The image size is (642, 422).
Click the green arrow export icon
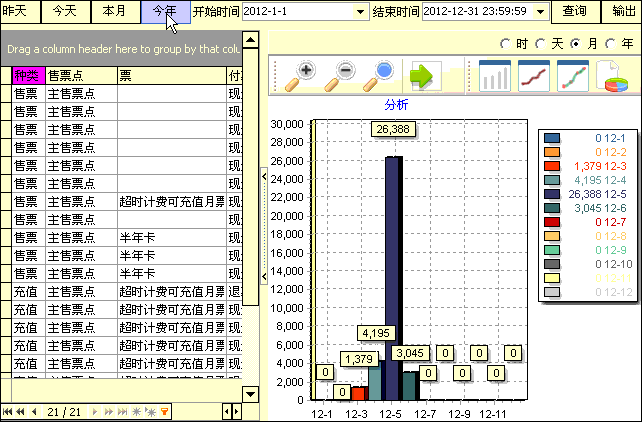tap(423, 76)
